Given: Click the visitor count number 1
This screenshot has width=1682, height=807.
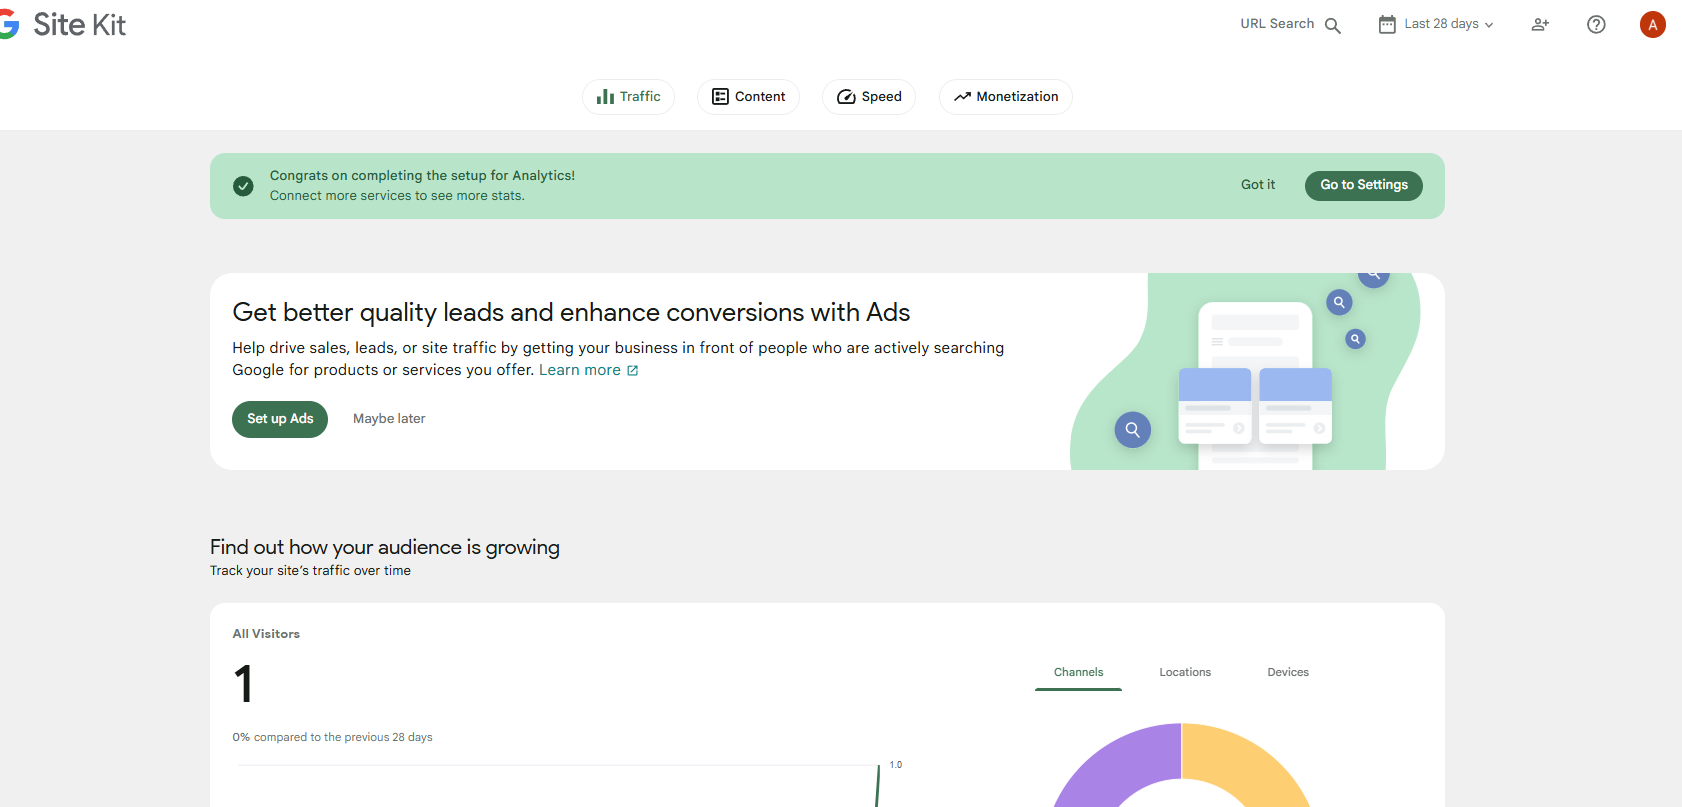Looking at the screenshot, I should 243,685.
